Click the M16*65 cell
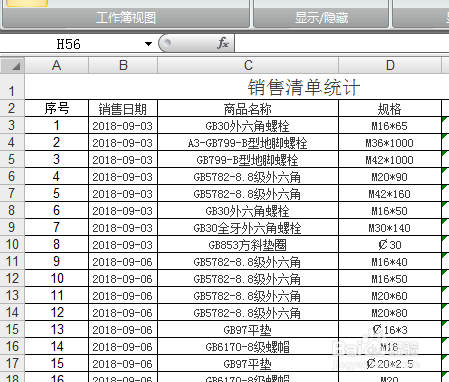This screenshot has width=449, height=382. [x=390, y=125]
